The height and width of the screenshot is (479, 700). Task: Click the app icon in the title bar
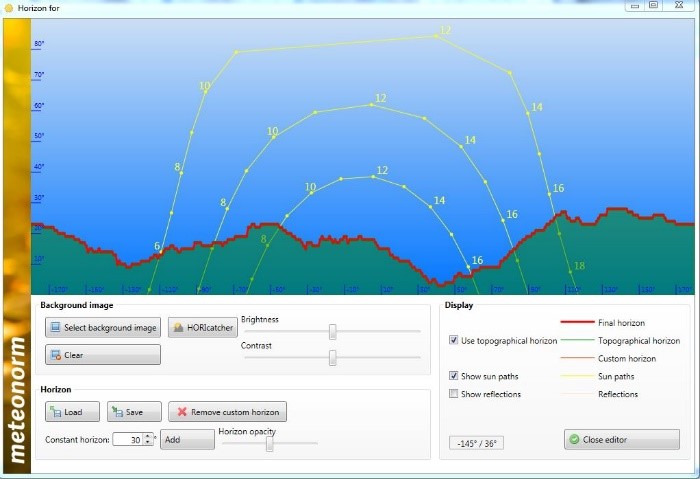[x=9, y=7]
